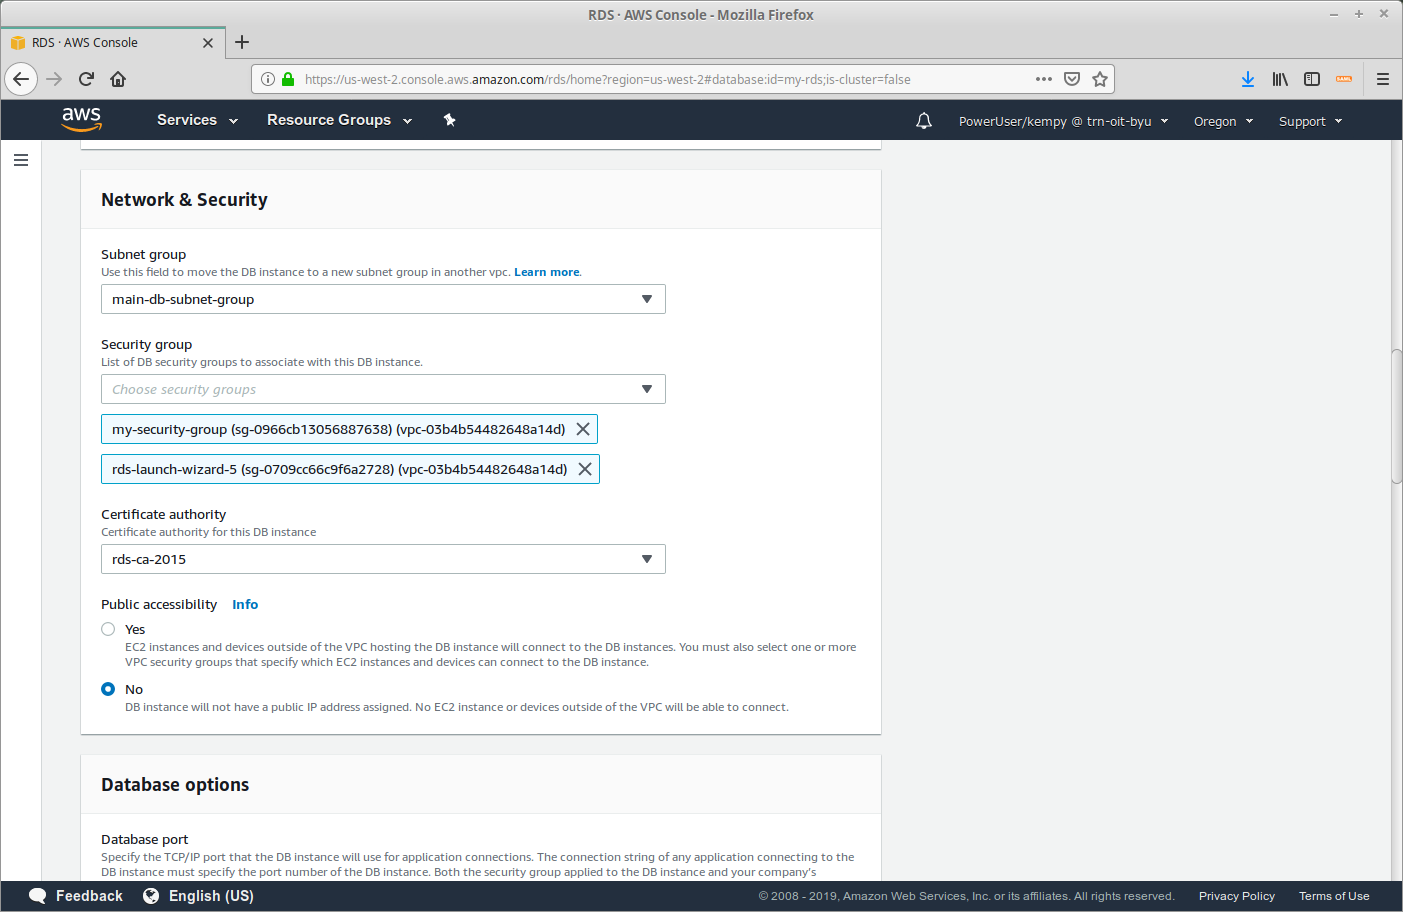Expand the Services menu
This screenshot has width=1403, height=912.
click(198, 120)
